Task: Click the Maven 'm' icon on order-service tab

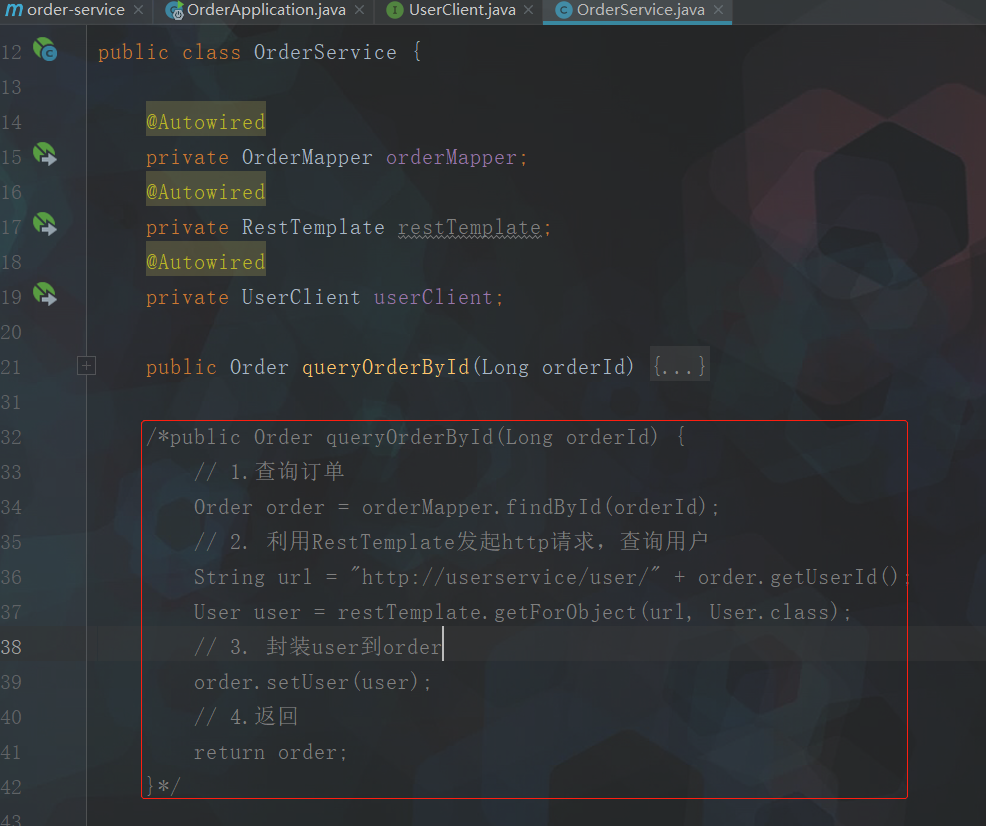Action: click(14, 10)
